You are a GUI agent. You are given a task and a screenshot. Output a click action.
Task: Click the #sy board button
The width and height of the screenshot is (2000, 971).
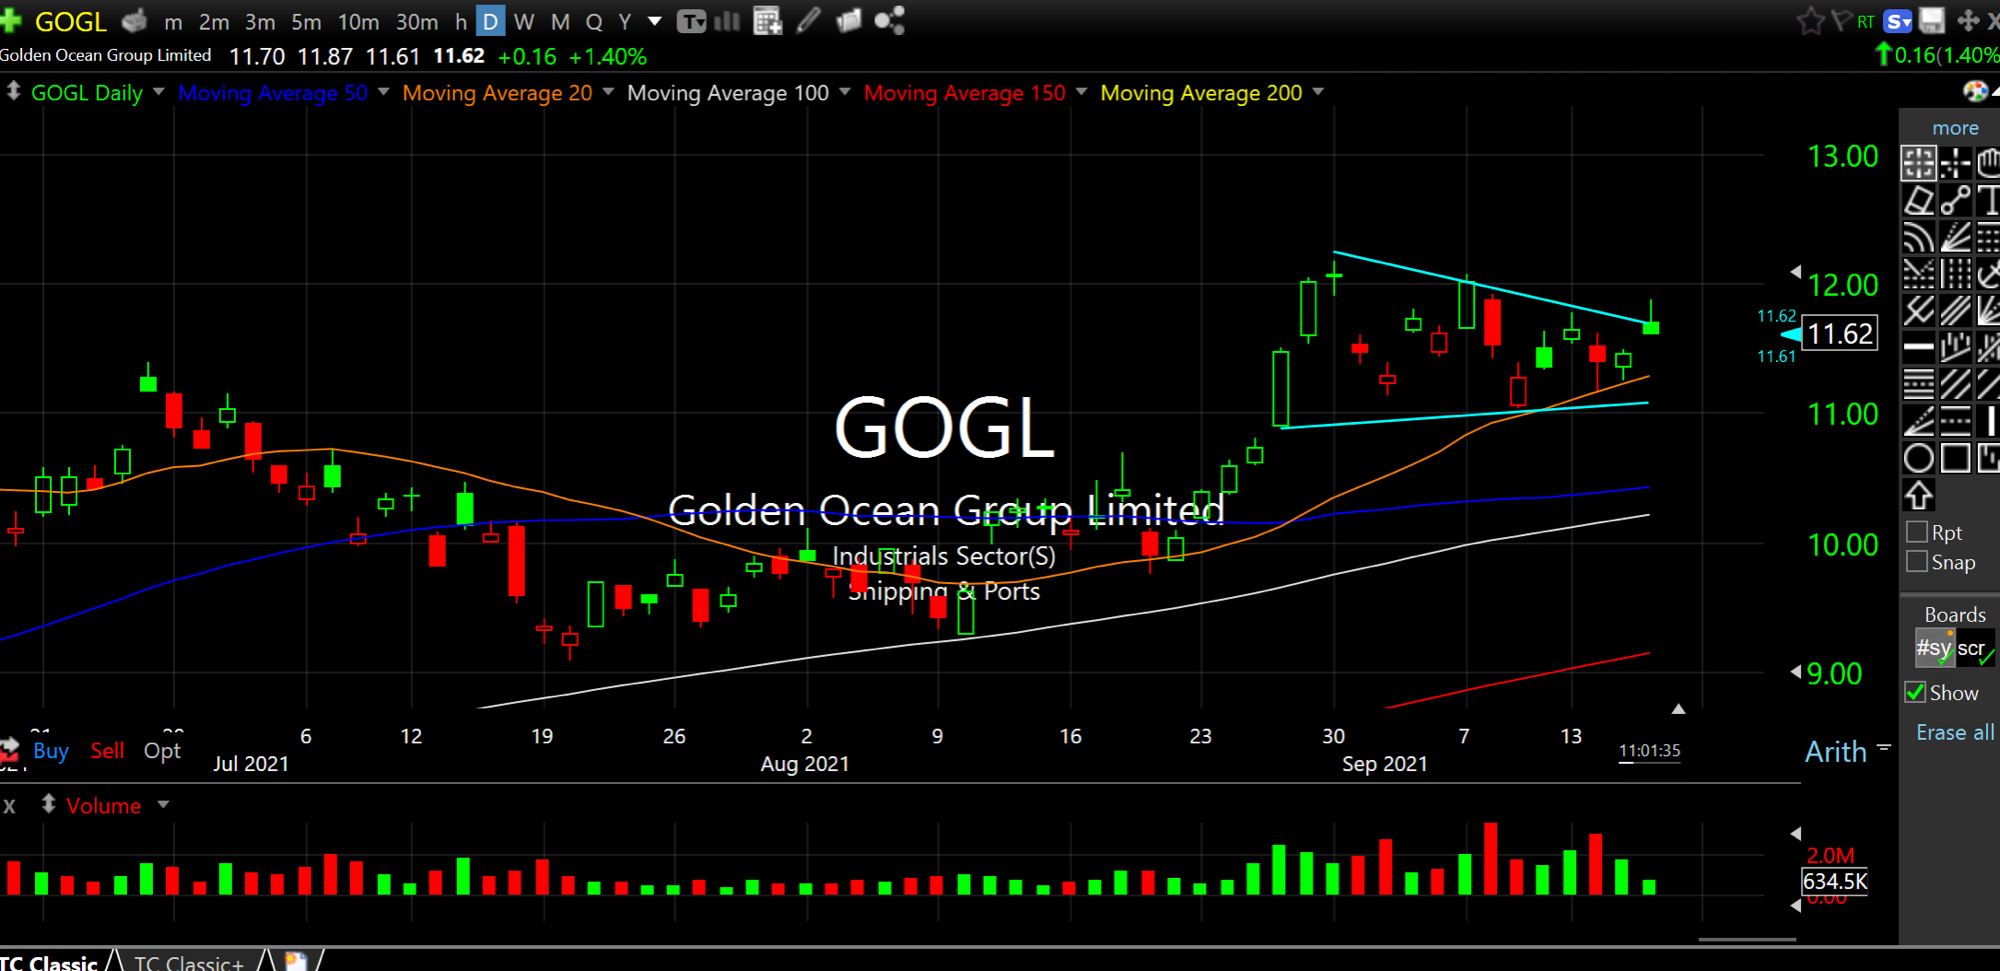point(1934,648)
